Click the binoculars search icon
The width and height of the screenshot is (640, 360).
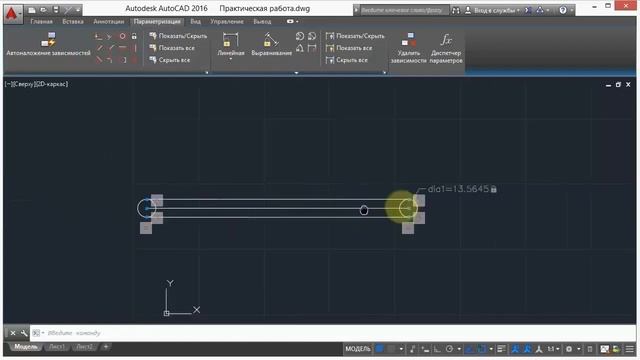[x=456, y=10]
